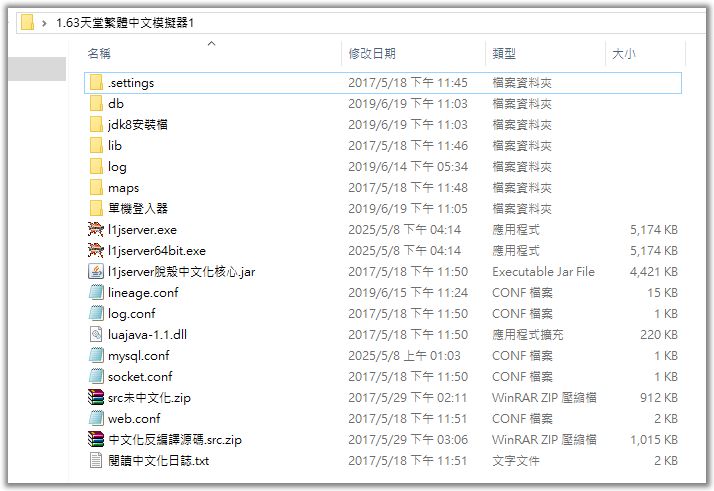Sort by 類型 column header
This screenshot has width=714, height=491.
point(504,54)
